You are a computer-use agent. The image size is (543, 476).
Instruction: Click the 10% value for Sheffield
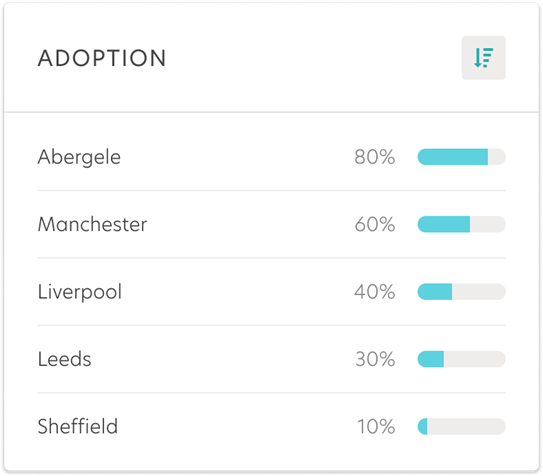(376, 426)
